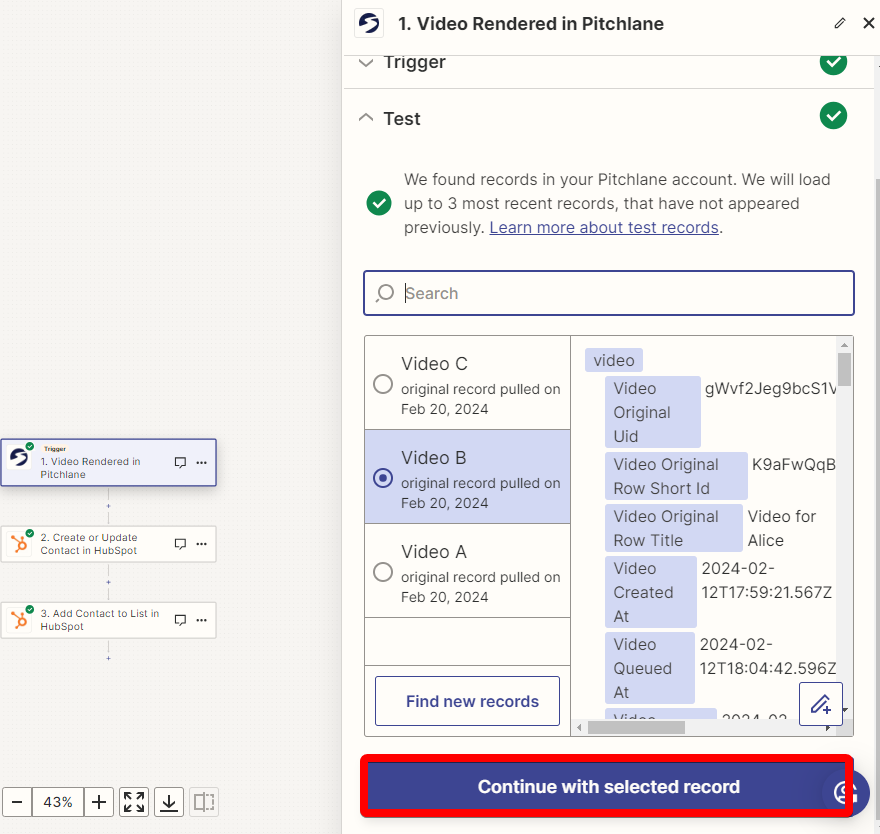Open more options on Create or Update Contact step
The width and height of the screenshot is (880, 834).
(x=201, y=544)
